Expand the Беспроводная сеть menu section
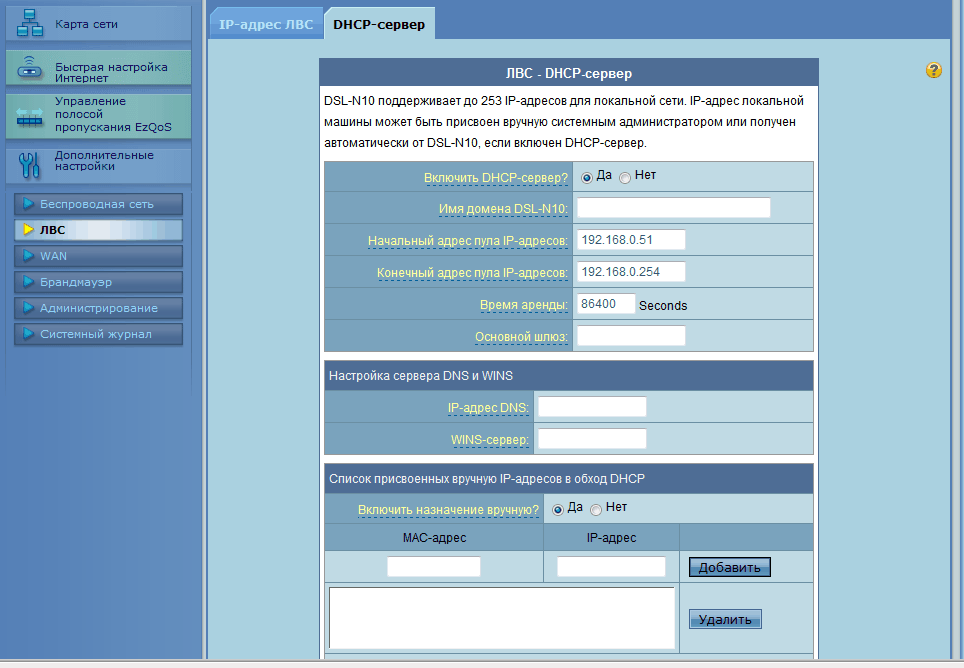 click(98, 204)
